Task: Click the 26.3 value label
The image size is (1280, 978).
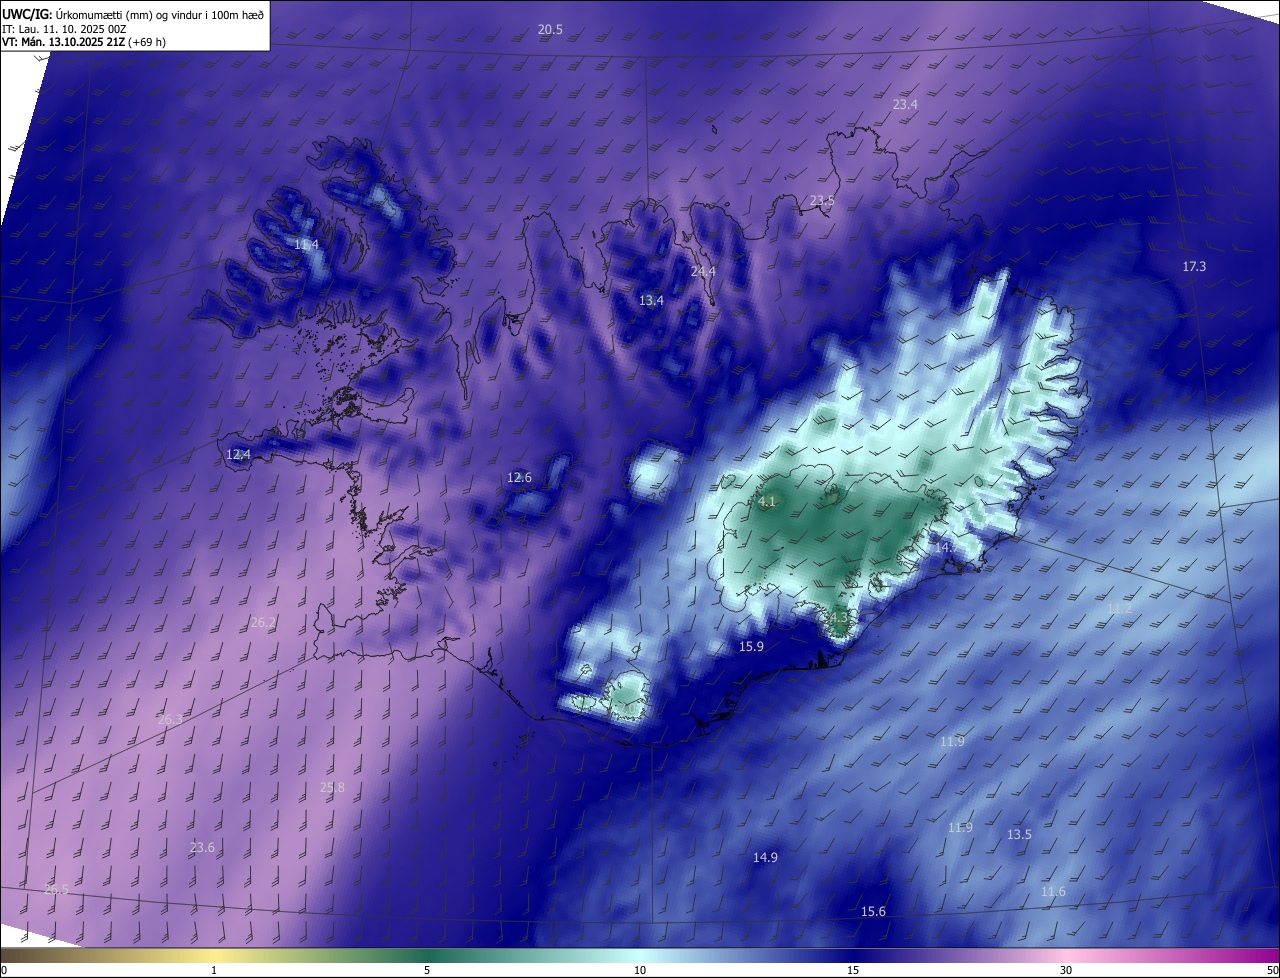Action: click(170, 720)
